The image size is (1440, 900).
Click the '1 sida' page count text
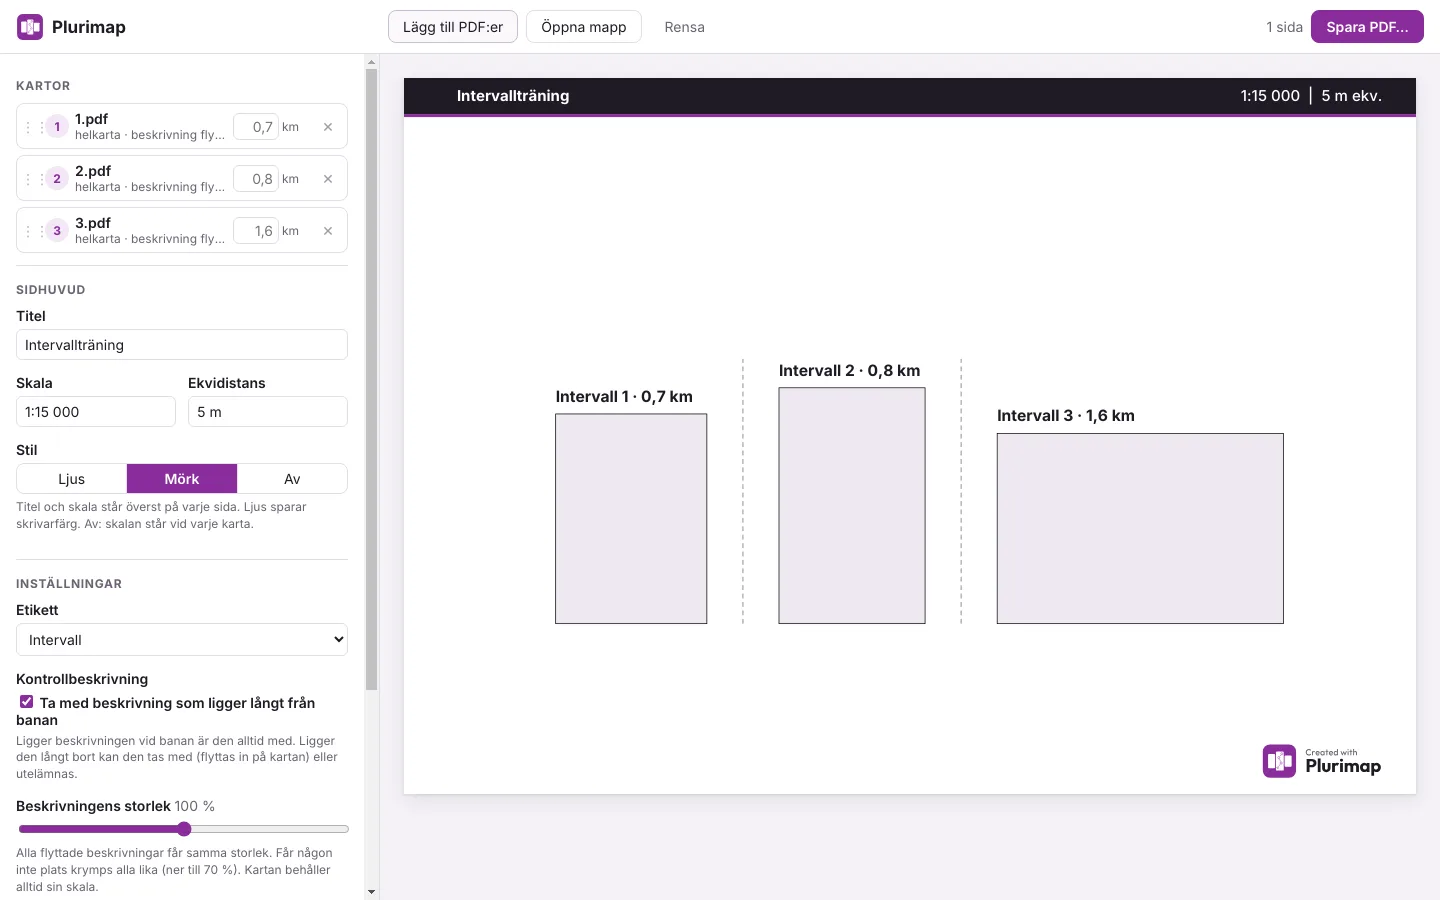coord(1284,27)
